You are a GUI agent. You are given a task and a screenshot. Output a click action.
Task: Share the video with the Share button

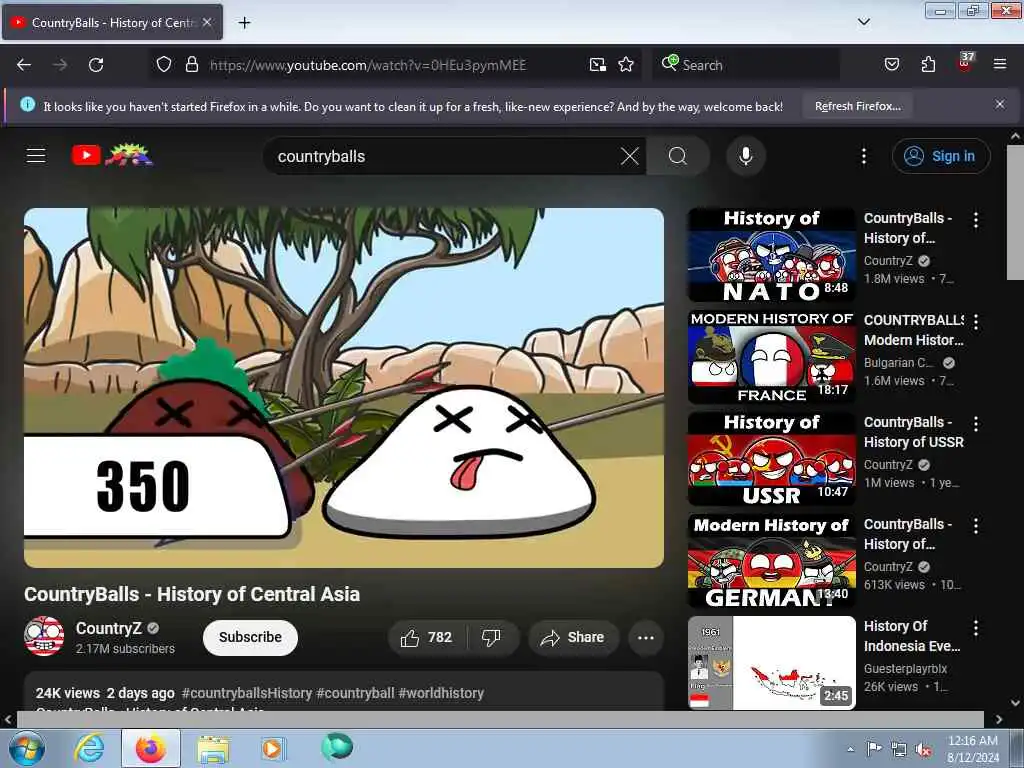coord(573,637)
